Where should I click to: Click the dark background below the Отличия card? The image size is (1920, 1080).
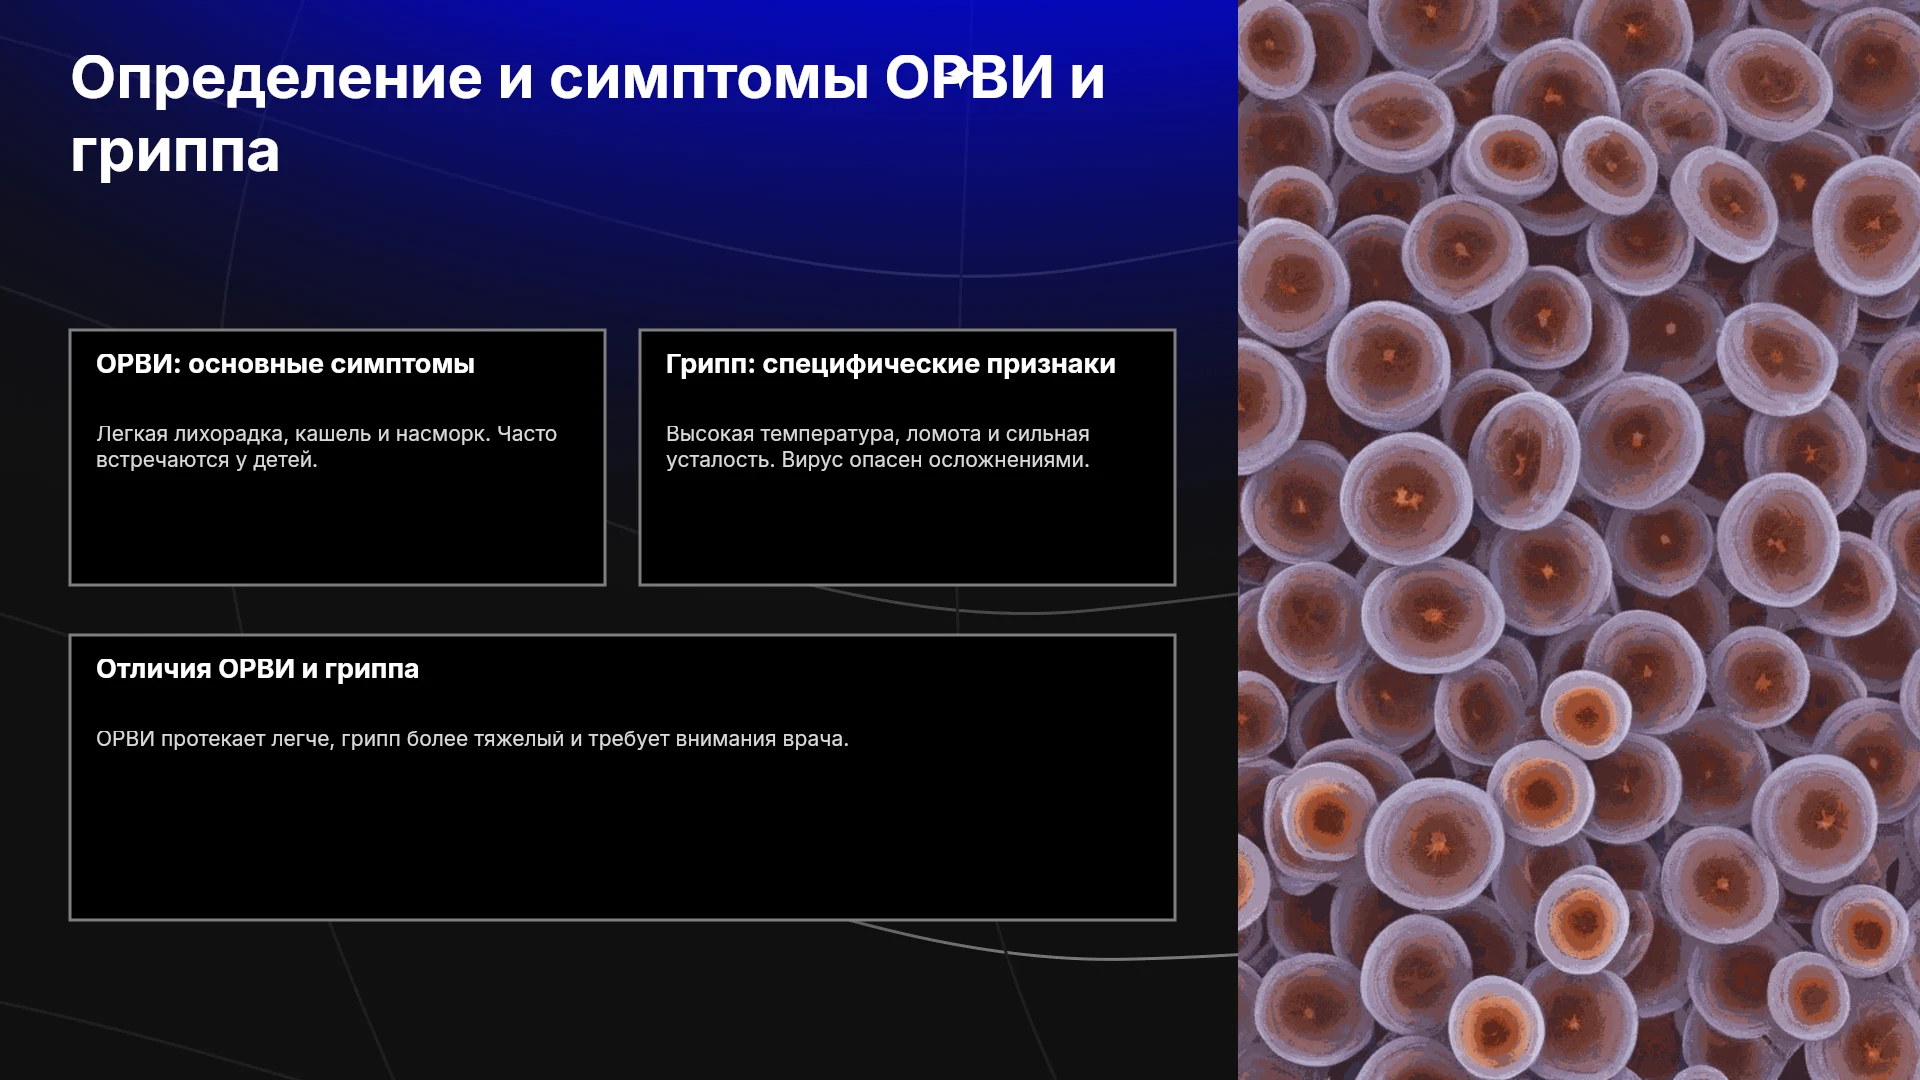pos(620,1000)
